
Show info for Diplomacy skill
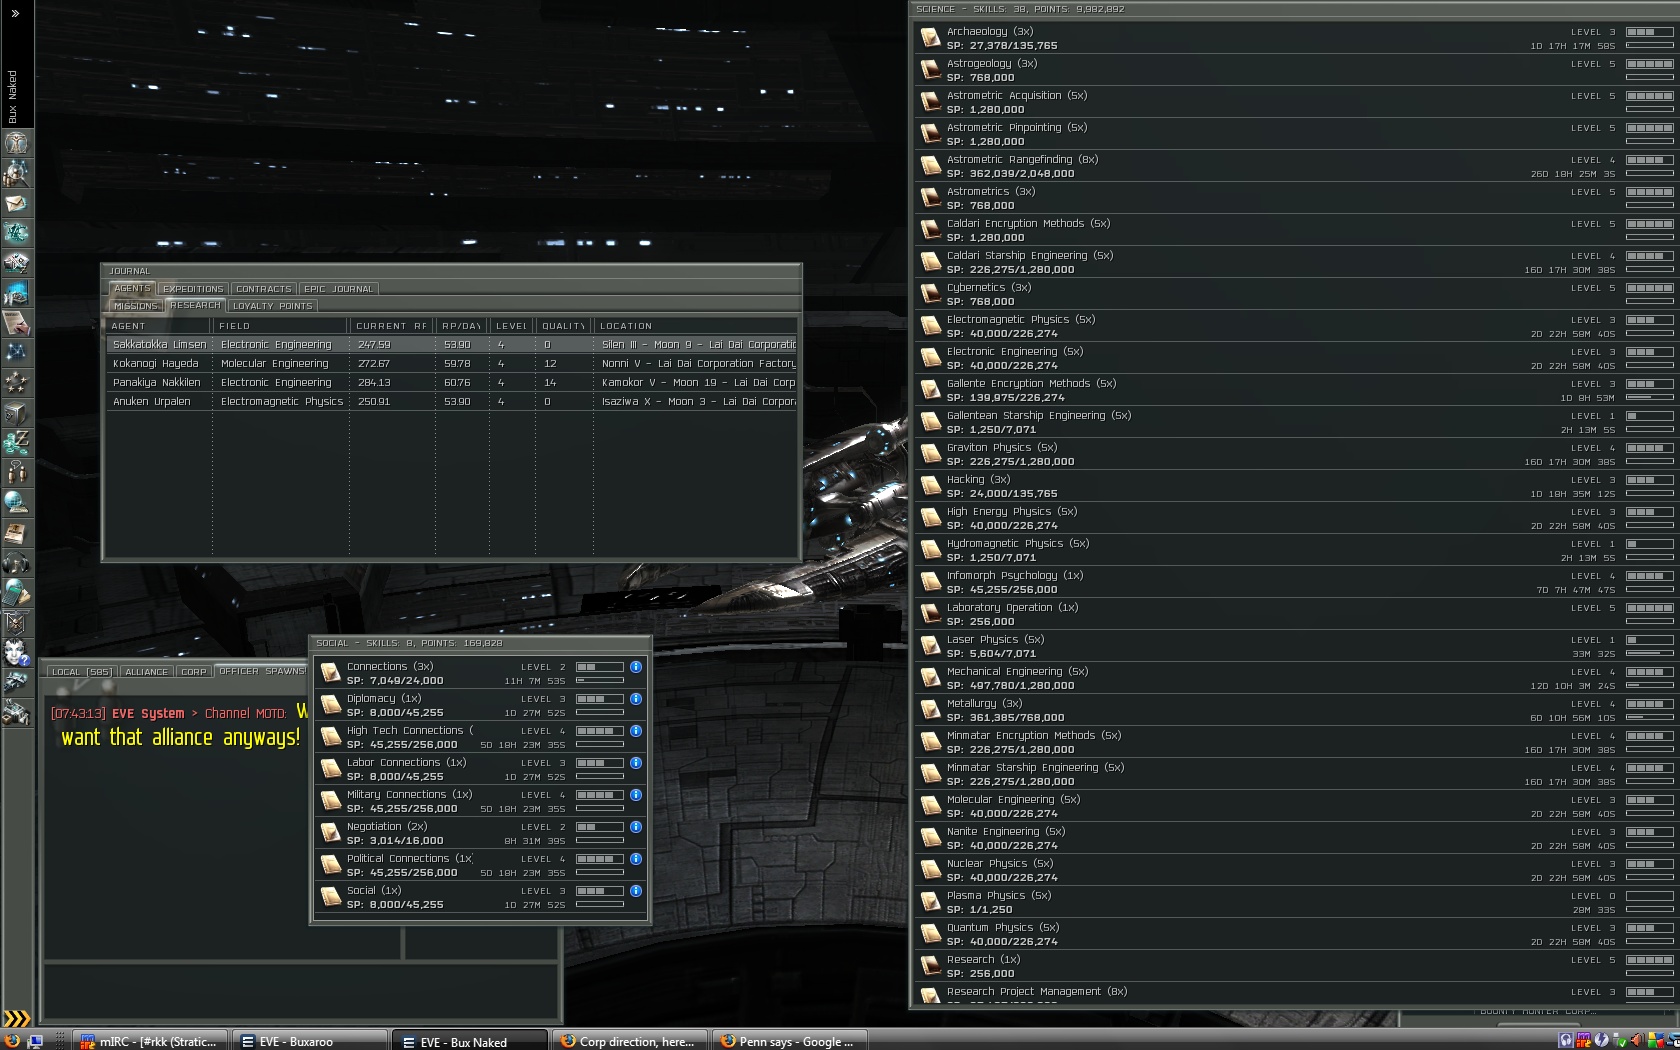pos(636,699)
